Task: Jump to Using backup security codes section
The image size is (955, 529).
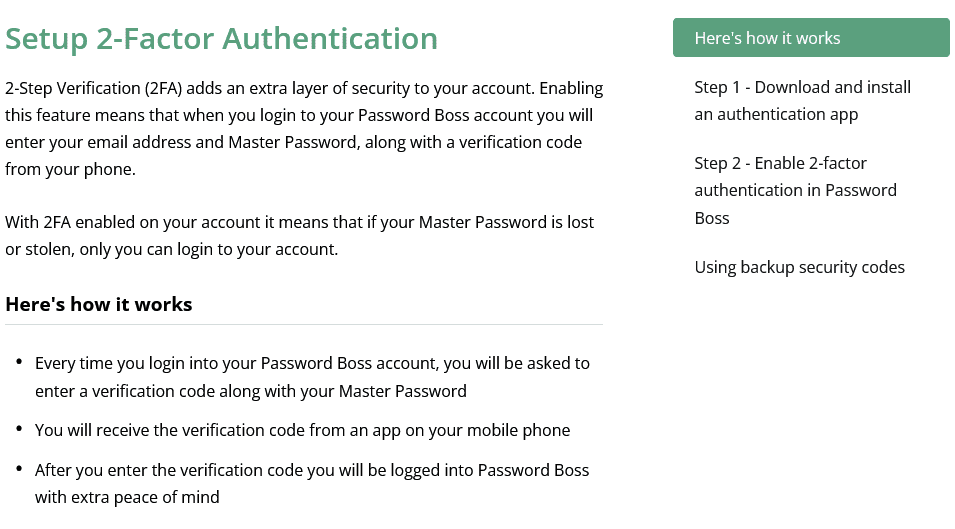Action: [x=799, y=267]
